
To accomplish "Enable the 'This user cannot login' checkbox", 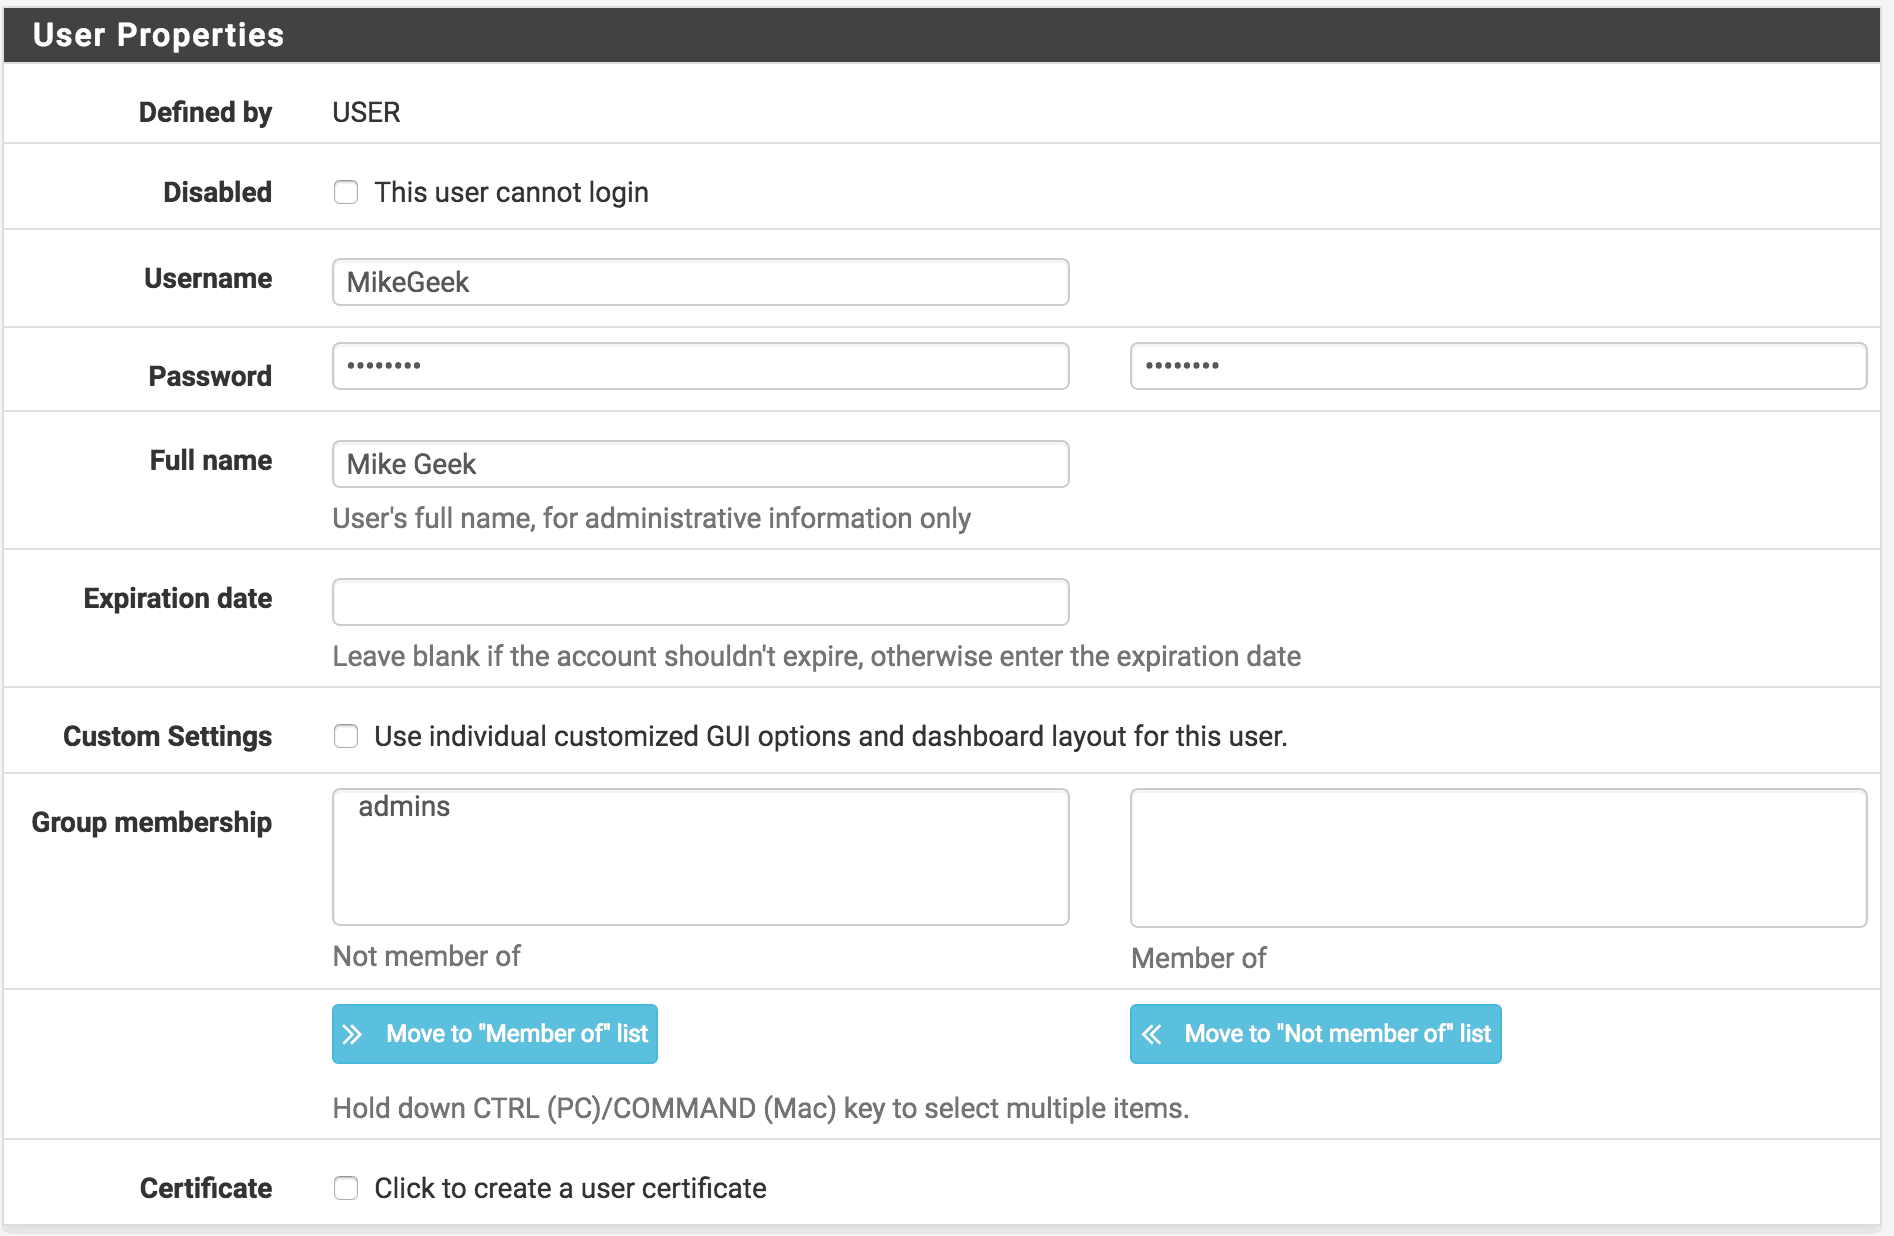I will tap(346, 192).
